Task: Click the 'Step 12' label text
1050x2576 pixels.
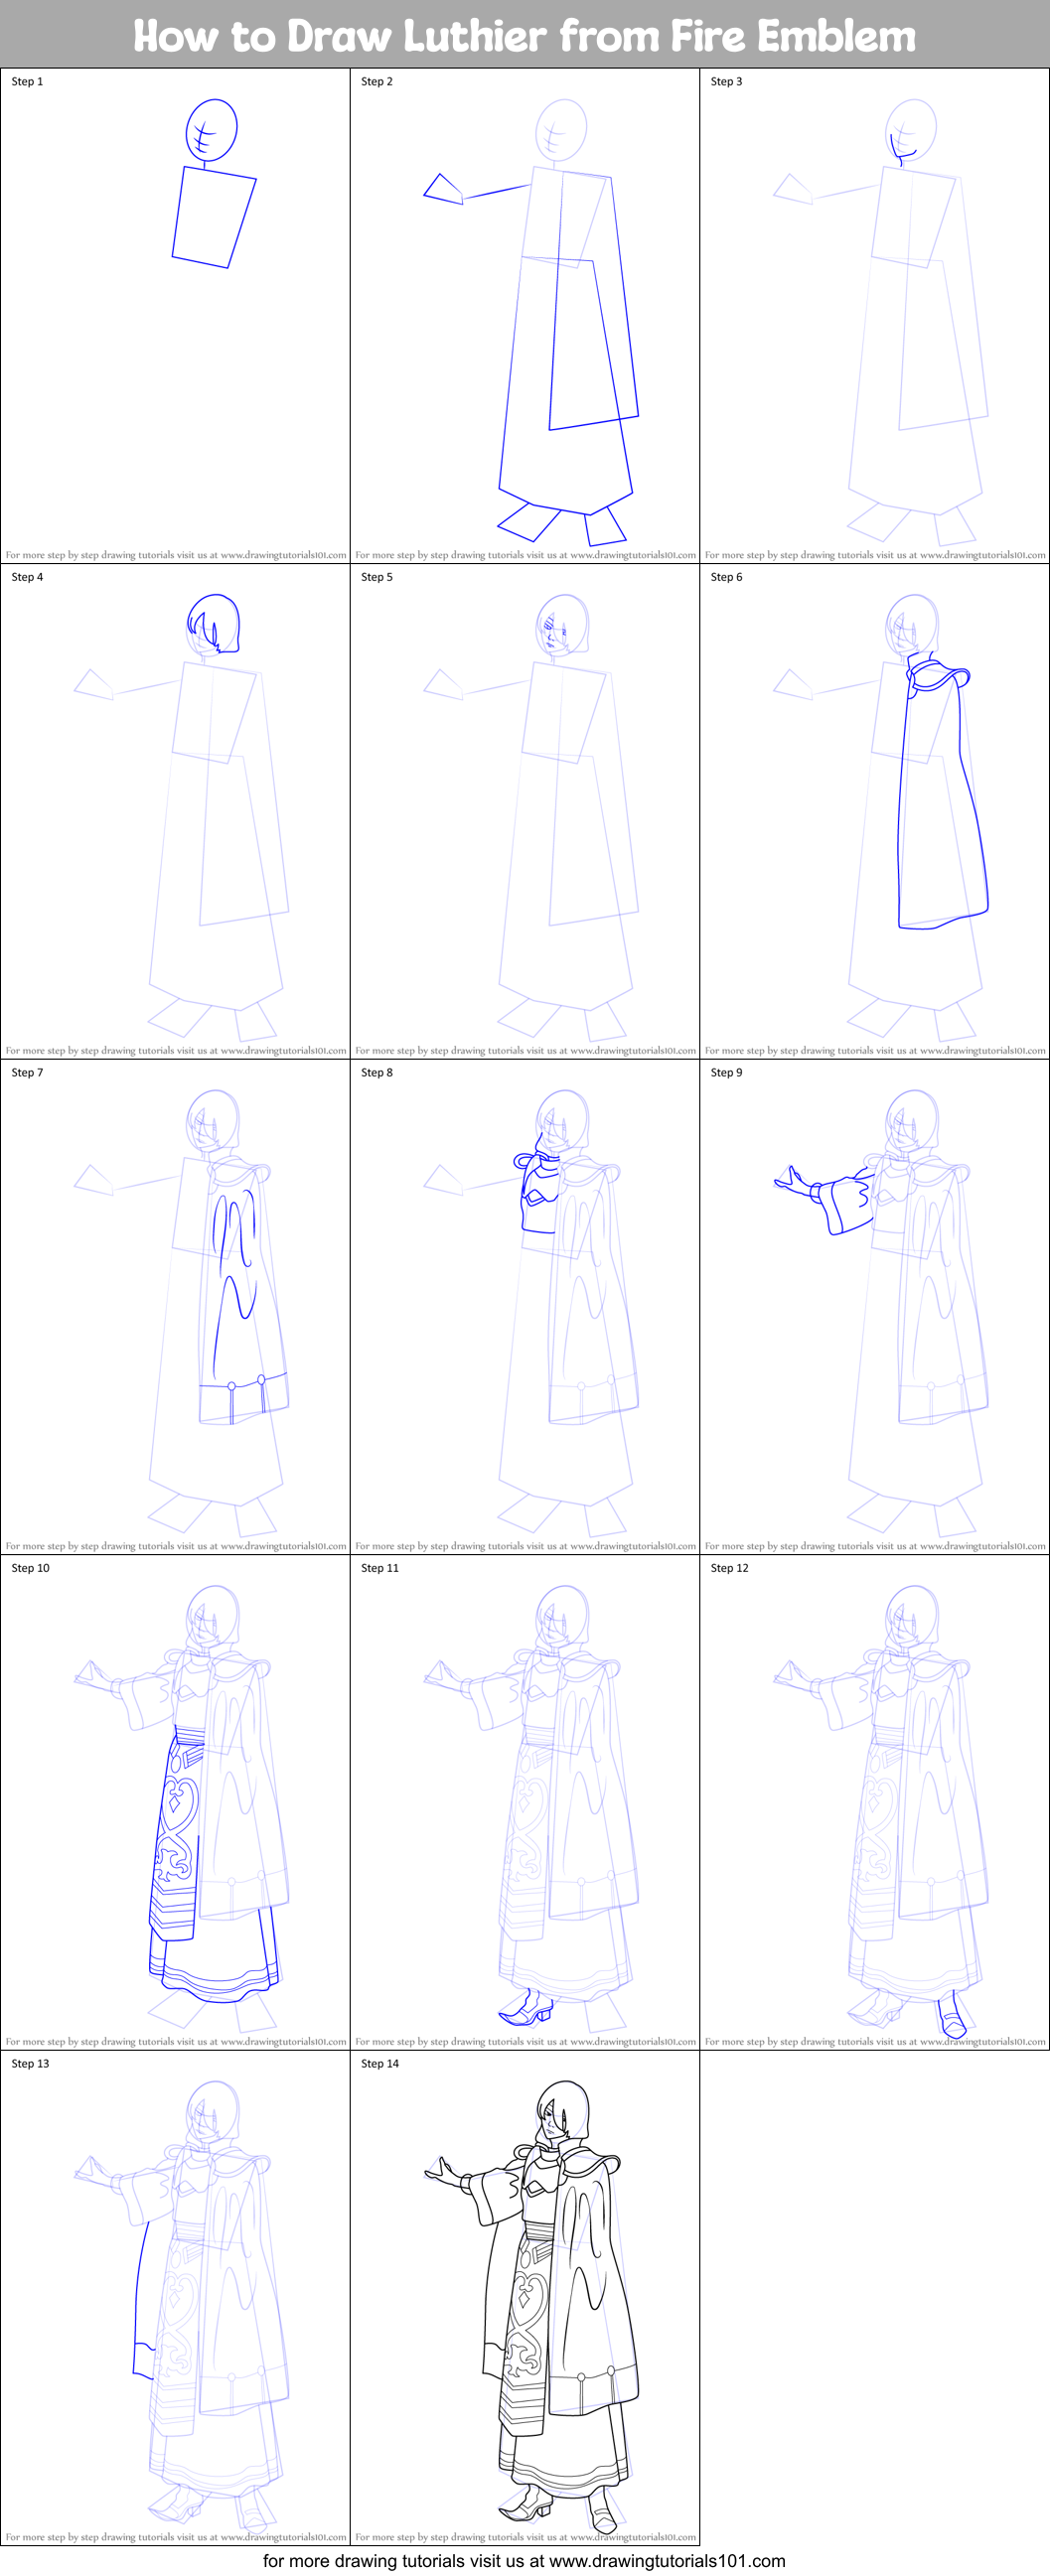Action: (730, 1568)
